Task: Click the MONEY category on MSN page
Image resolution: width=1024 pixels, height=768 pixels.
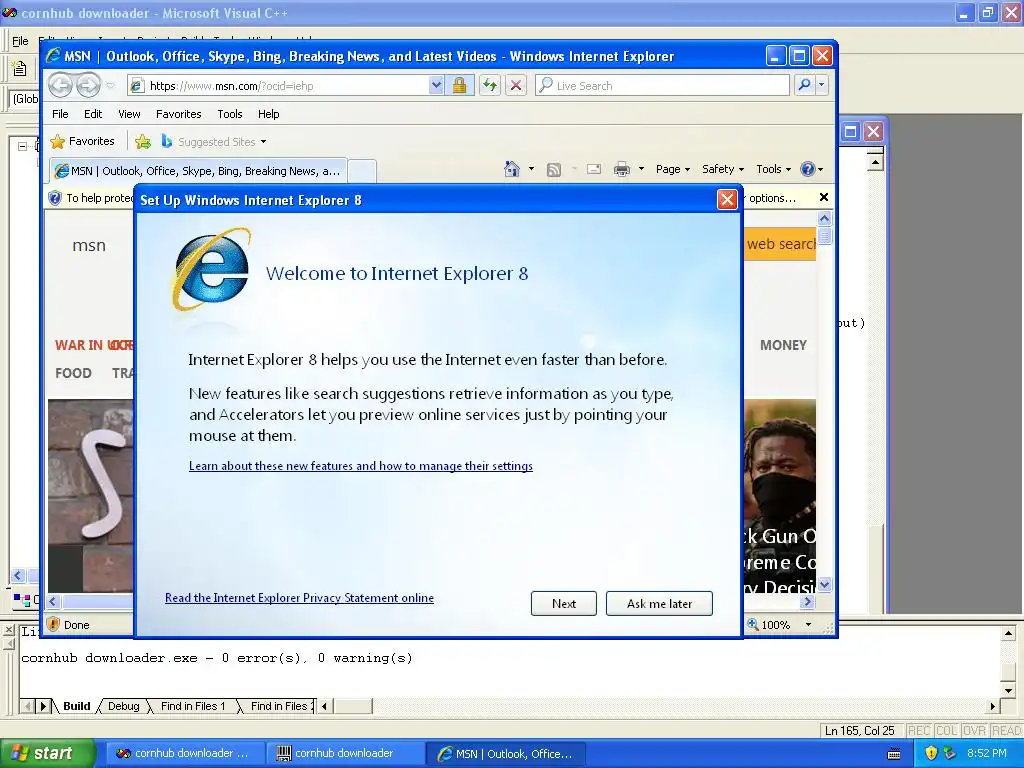Action: [x=783, y=345]
